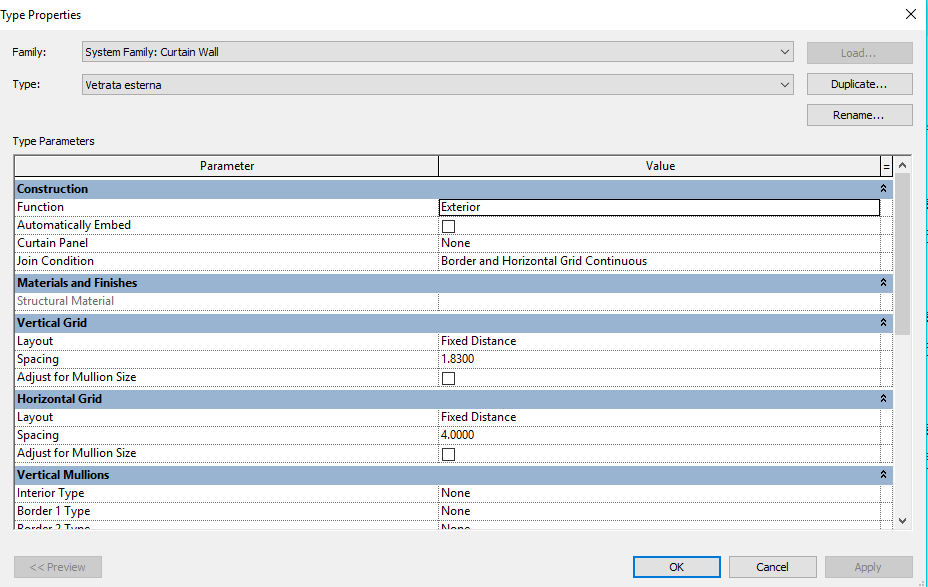Select Vertical Grid Layout value Fixed Distance
This screenshot has height=587, width=928.
[659, 341]
